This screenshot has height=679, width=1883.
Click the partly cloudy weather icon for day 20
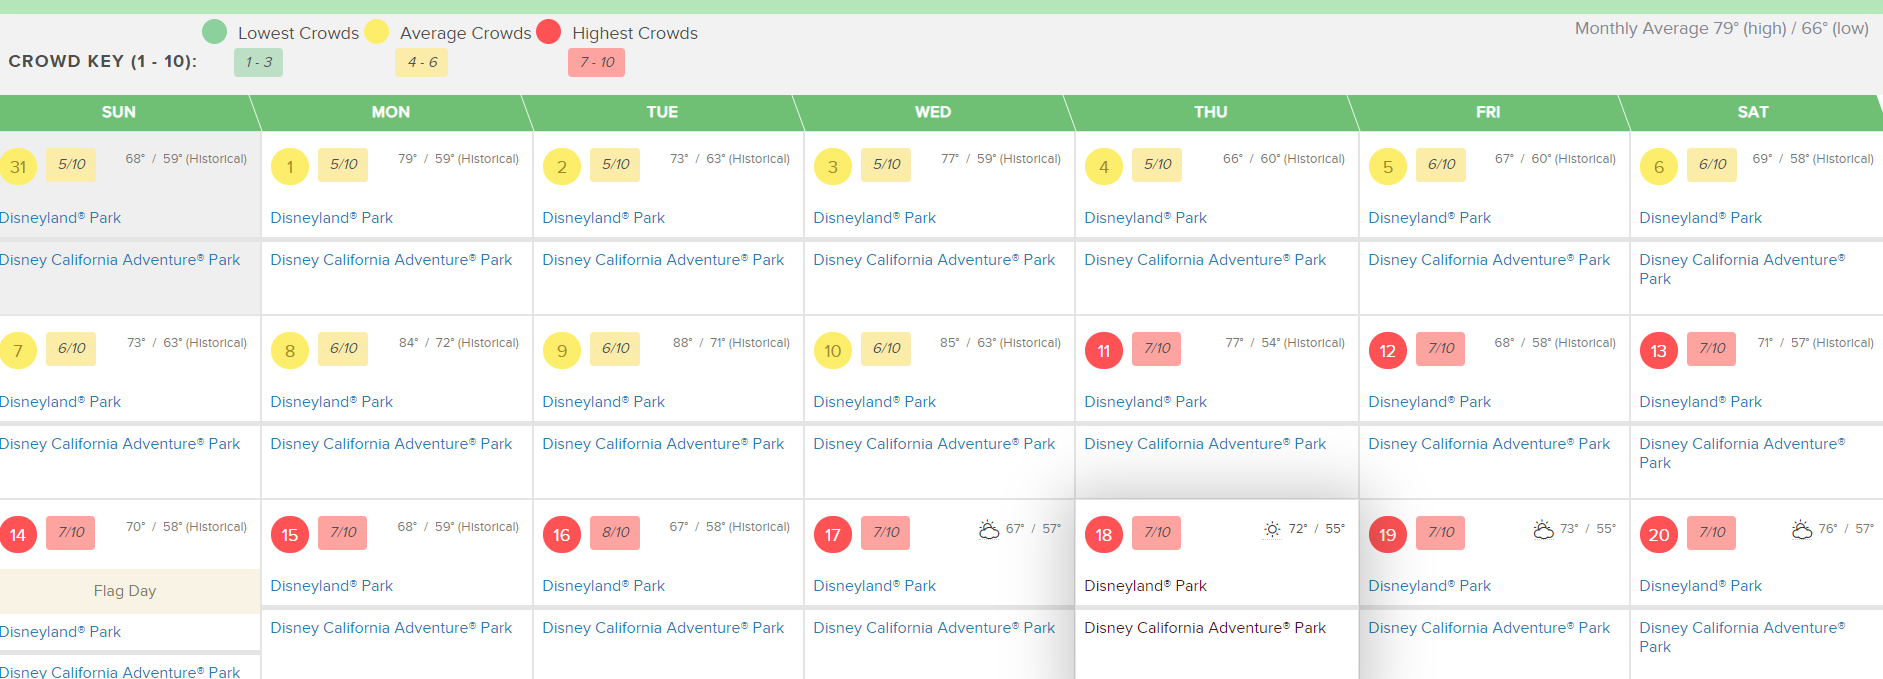point(1802,530)
